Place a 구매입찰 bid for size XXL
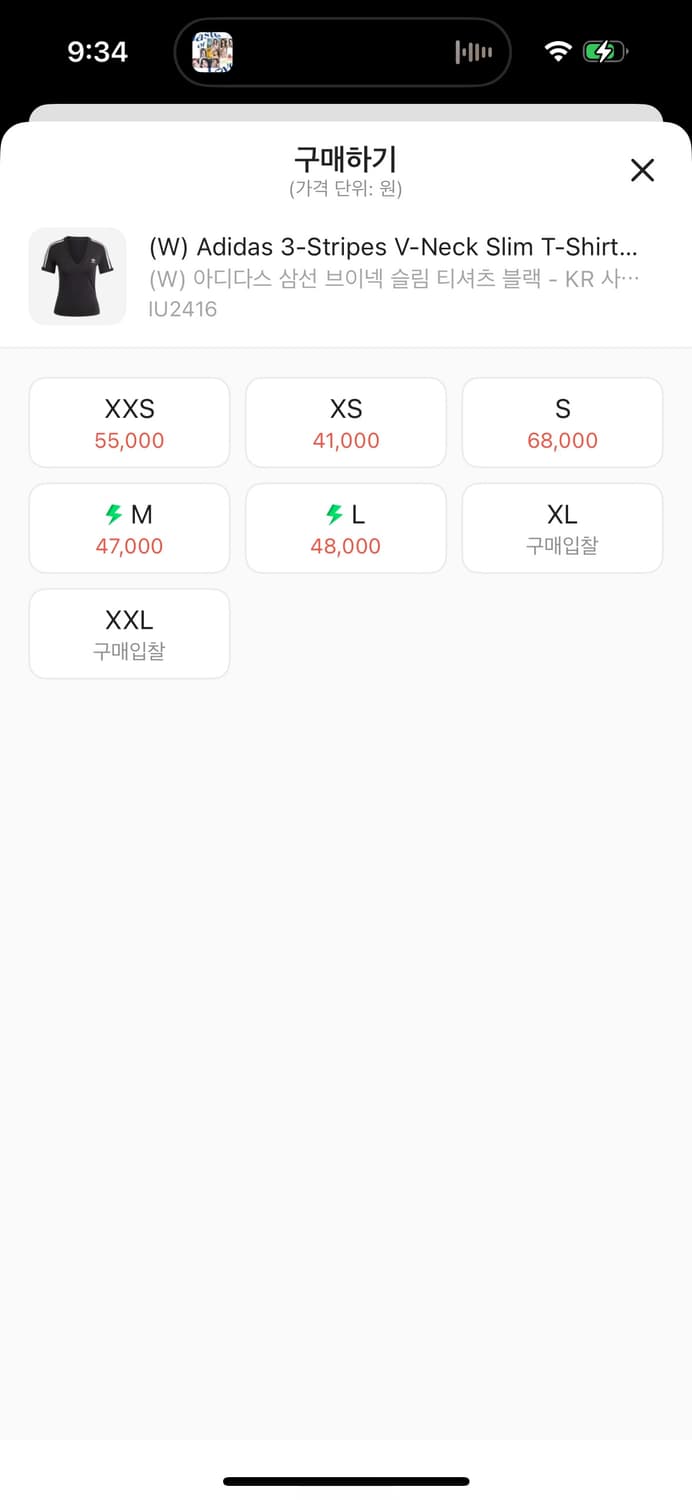692x1500 pixels. 129,634
